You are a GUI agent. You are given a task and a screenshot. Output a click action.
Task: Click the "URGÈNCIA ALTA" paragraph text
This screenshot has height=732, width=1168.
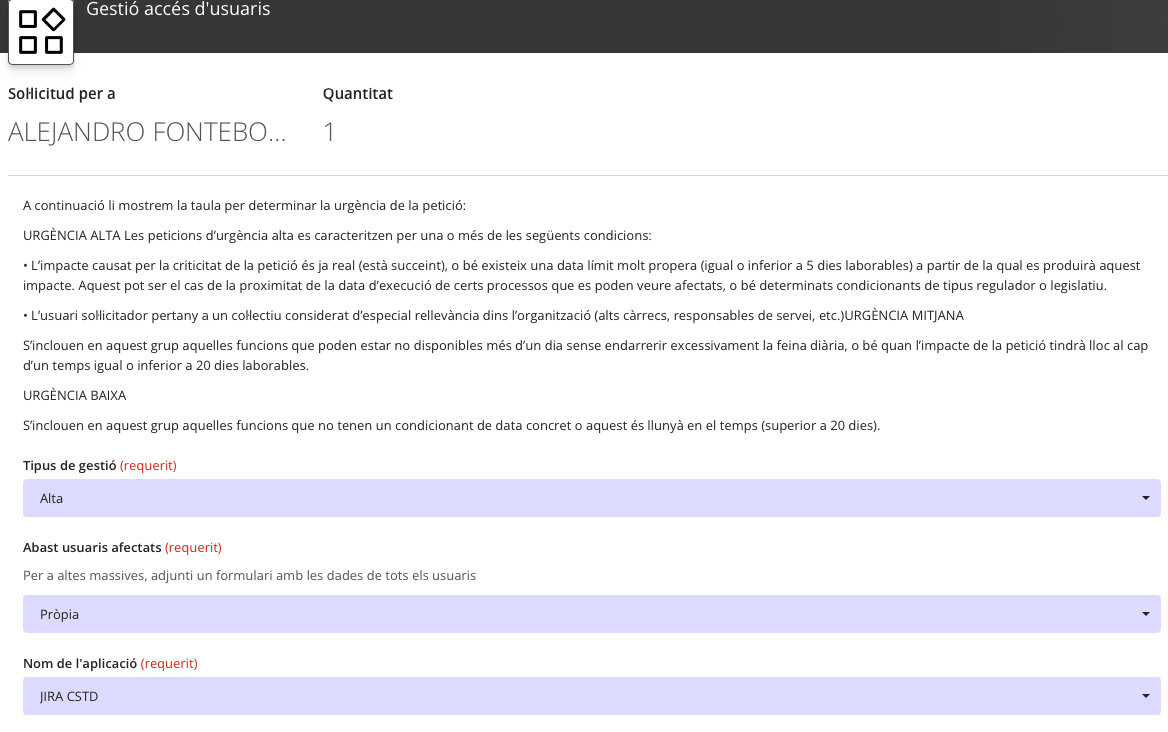(x=337, y=236)
